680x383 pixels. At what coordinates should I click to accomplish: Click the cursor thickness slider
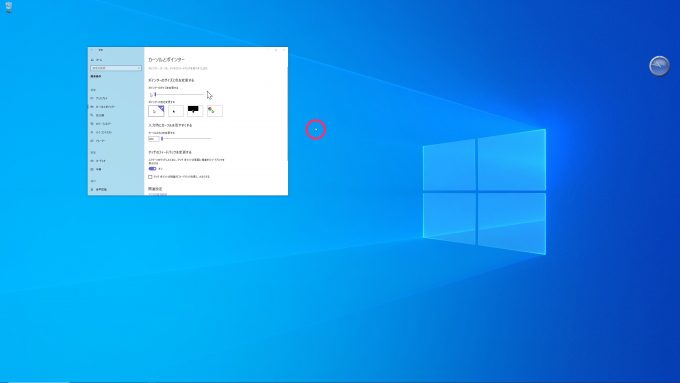coord(186,138)
